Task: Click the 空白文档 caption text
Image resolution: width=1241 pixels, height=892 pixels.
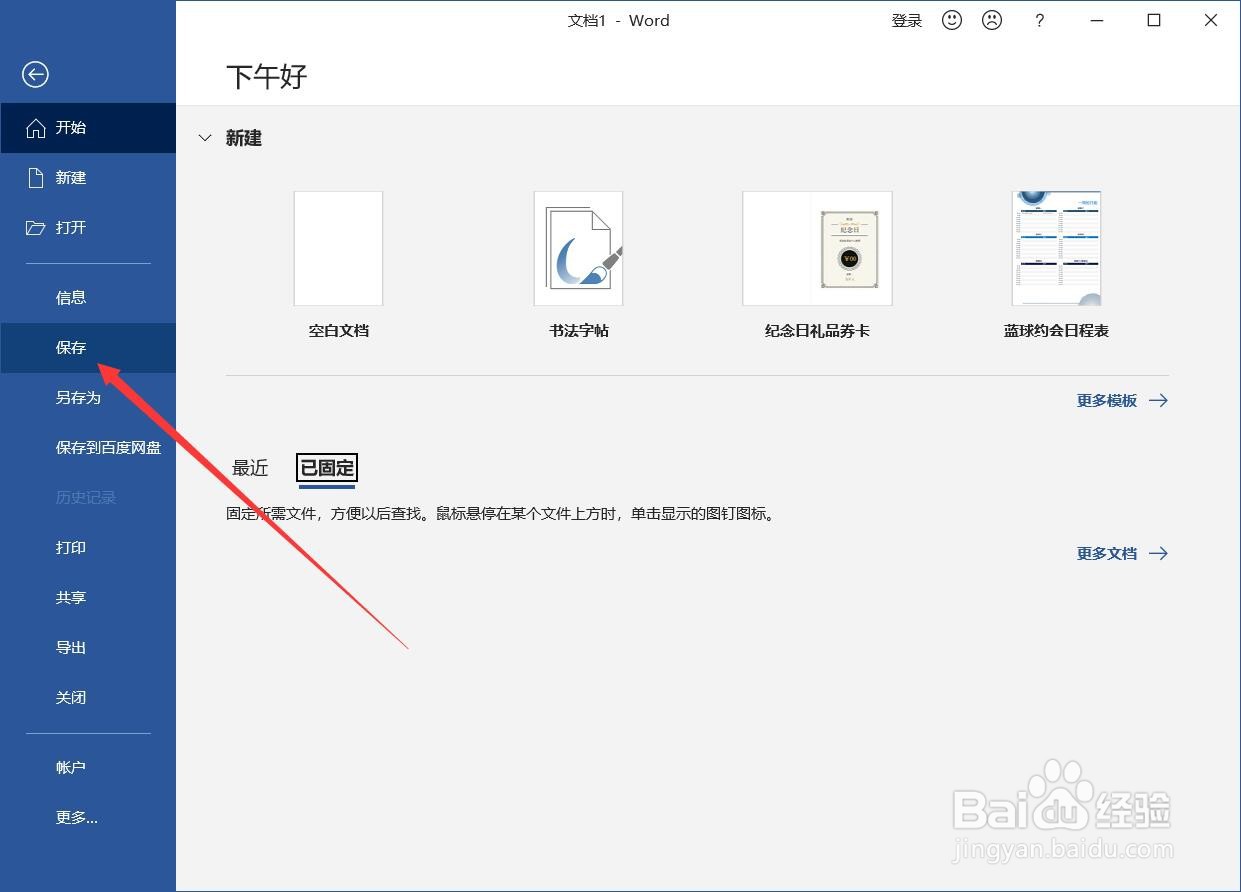Action: 339,330
